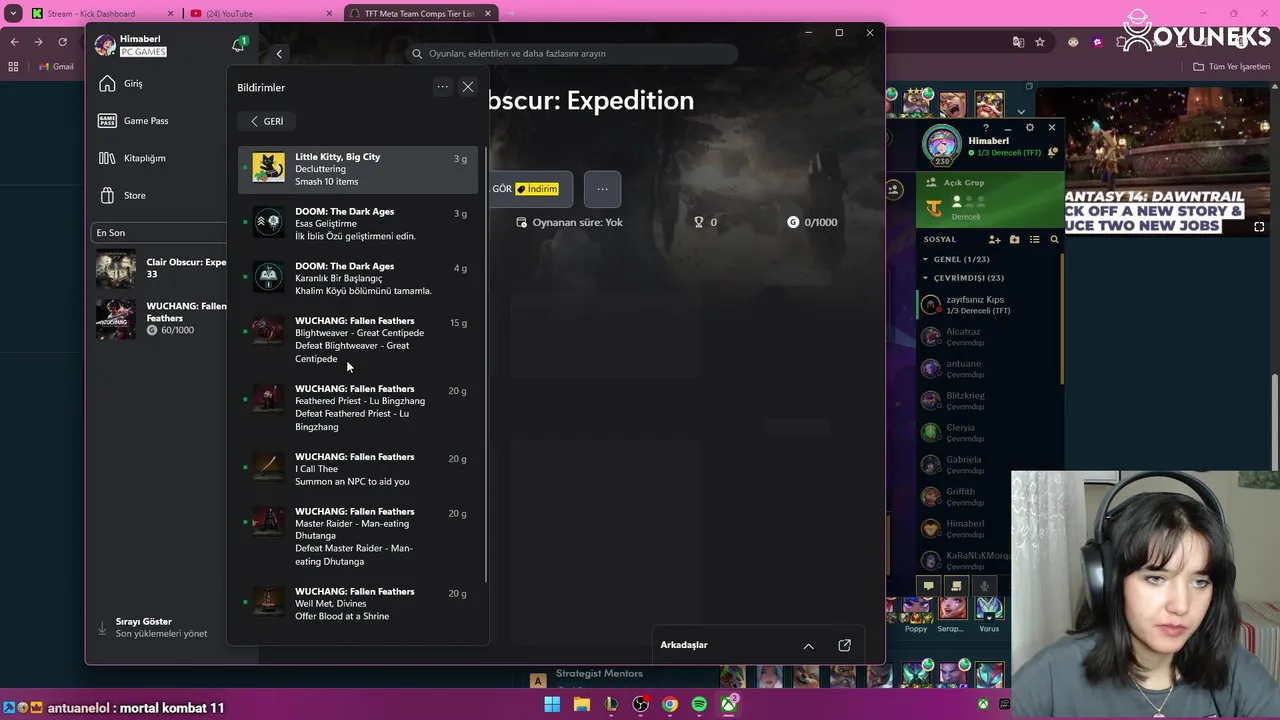Viewport: 1280px width, 720px height.
Task: Click the 0/1000 gamerscore indicator
Action: pyautogui.click(x=812, y=222)
